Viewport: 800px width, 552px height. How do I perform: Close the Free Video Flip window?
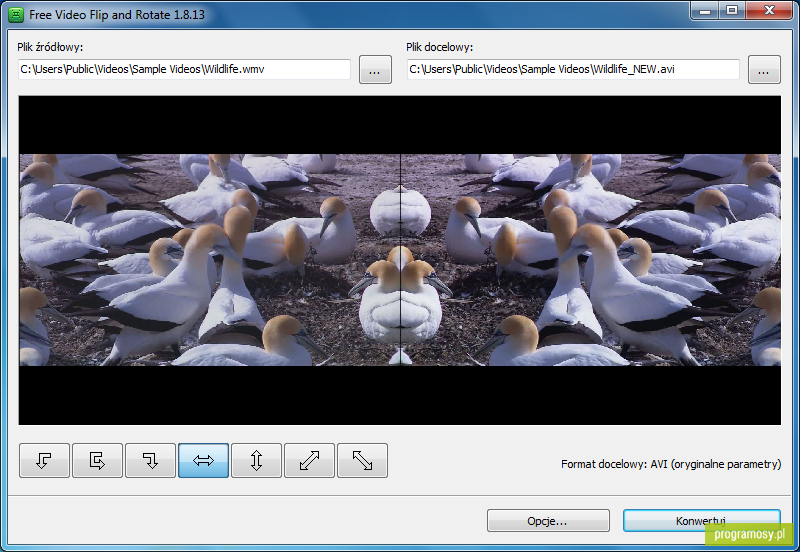[x=769, y=10]
